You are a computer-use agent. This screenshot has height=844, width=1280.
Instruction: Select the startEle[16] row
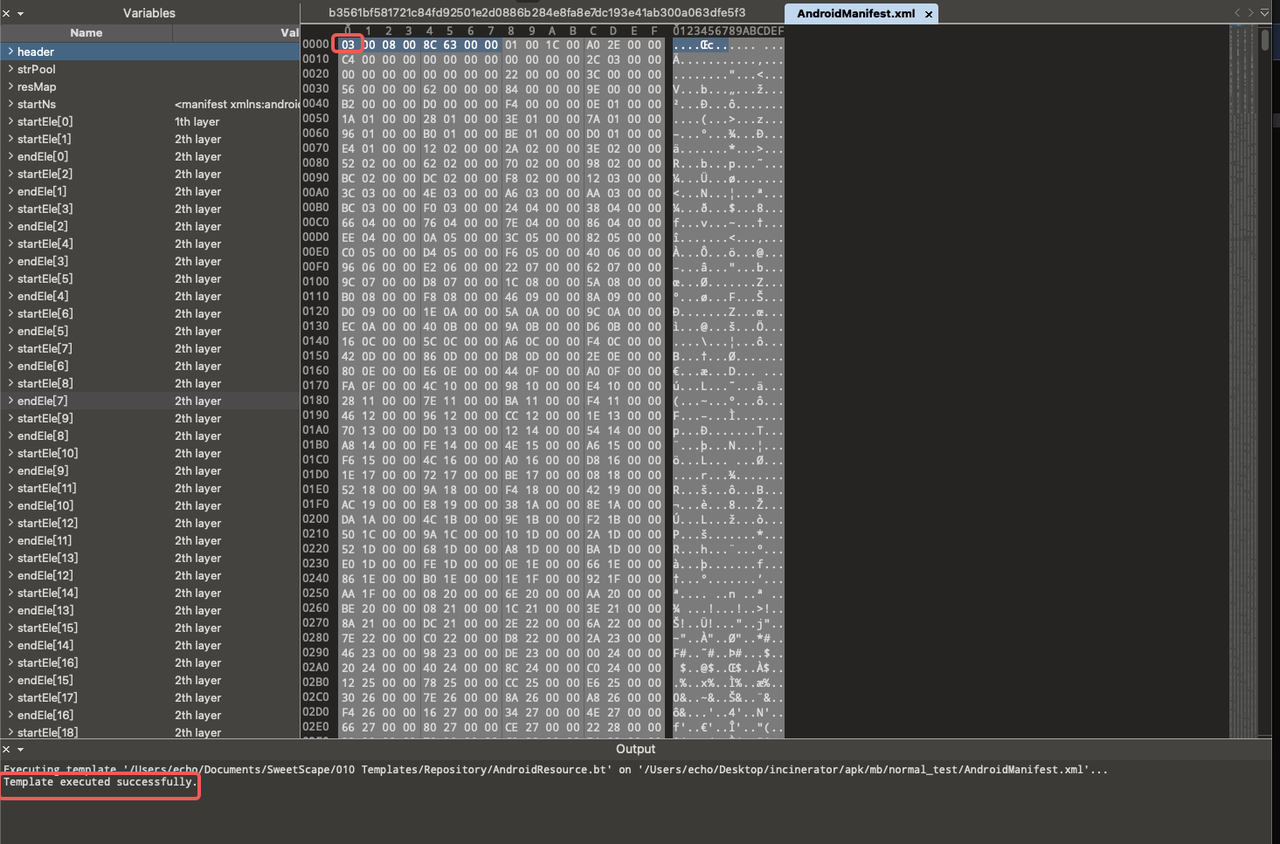click(x=150, y=663)
